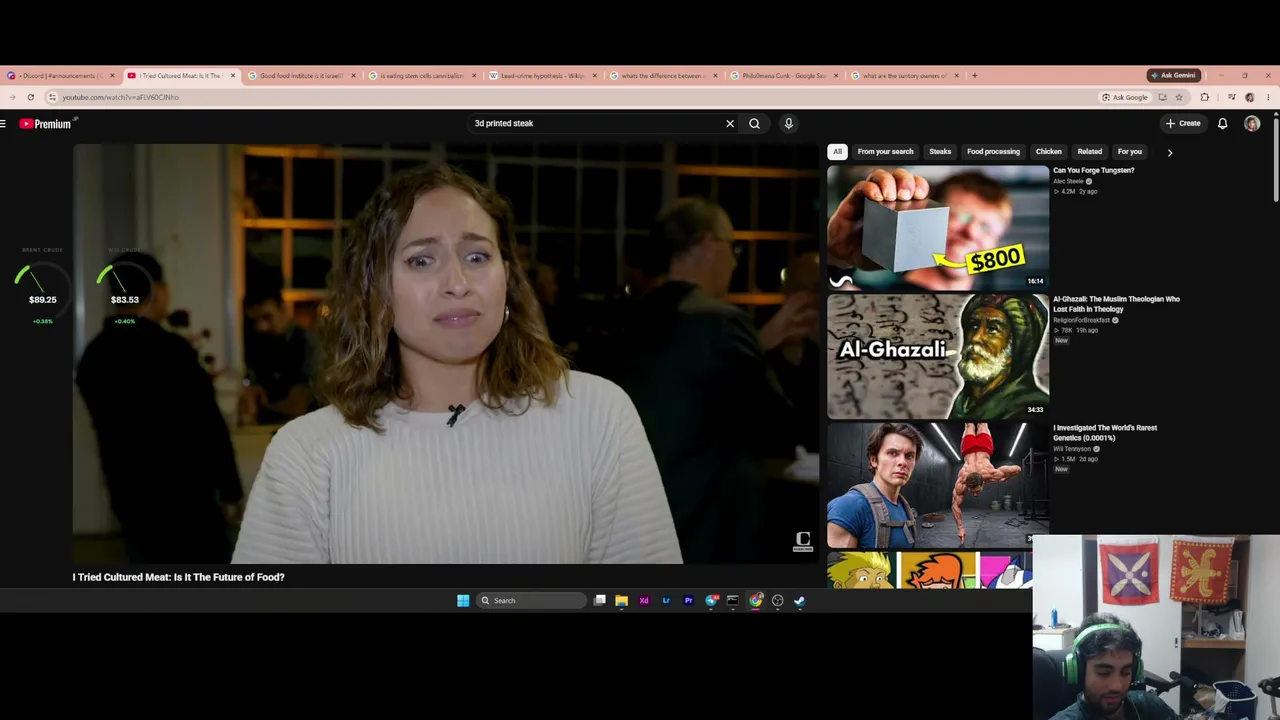Click the Windows taskbar Search box

tap(531, 601)
